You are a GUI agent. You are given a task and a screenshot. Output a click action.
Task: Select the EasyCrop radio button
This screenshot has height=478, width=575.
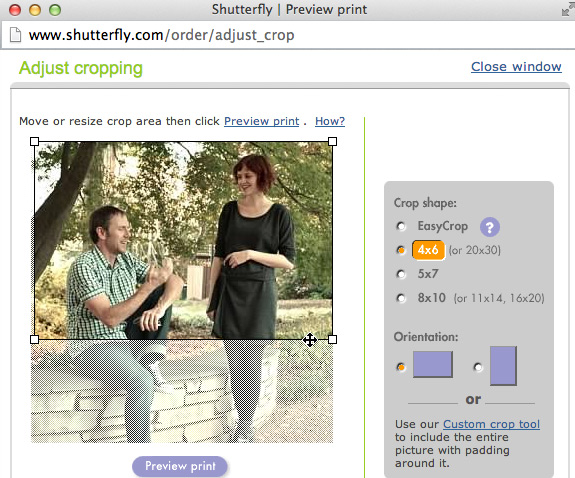click(401, 226)
